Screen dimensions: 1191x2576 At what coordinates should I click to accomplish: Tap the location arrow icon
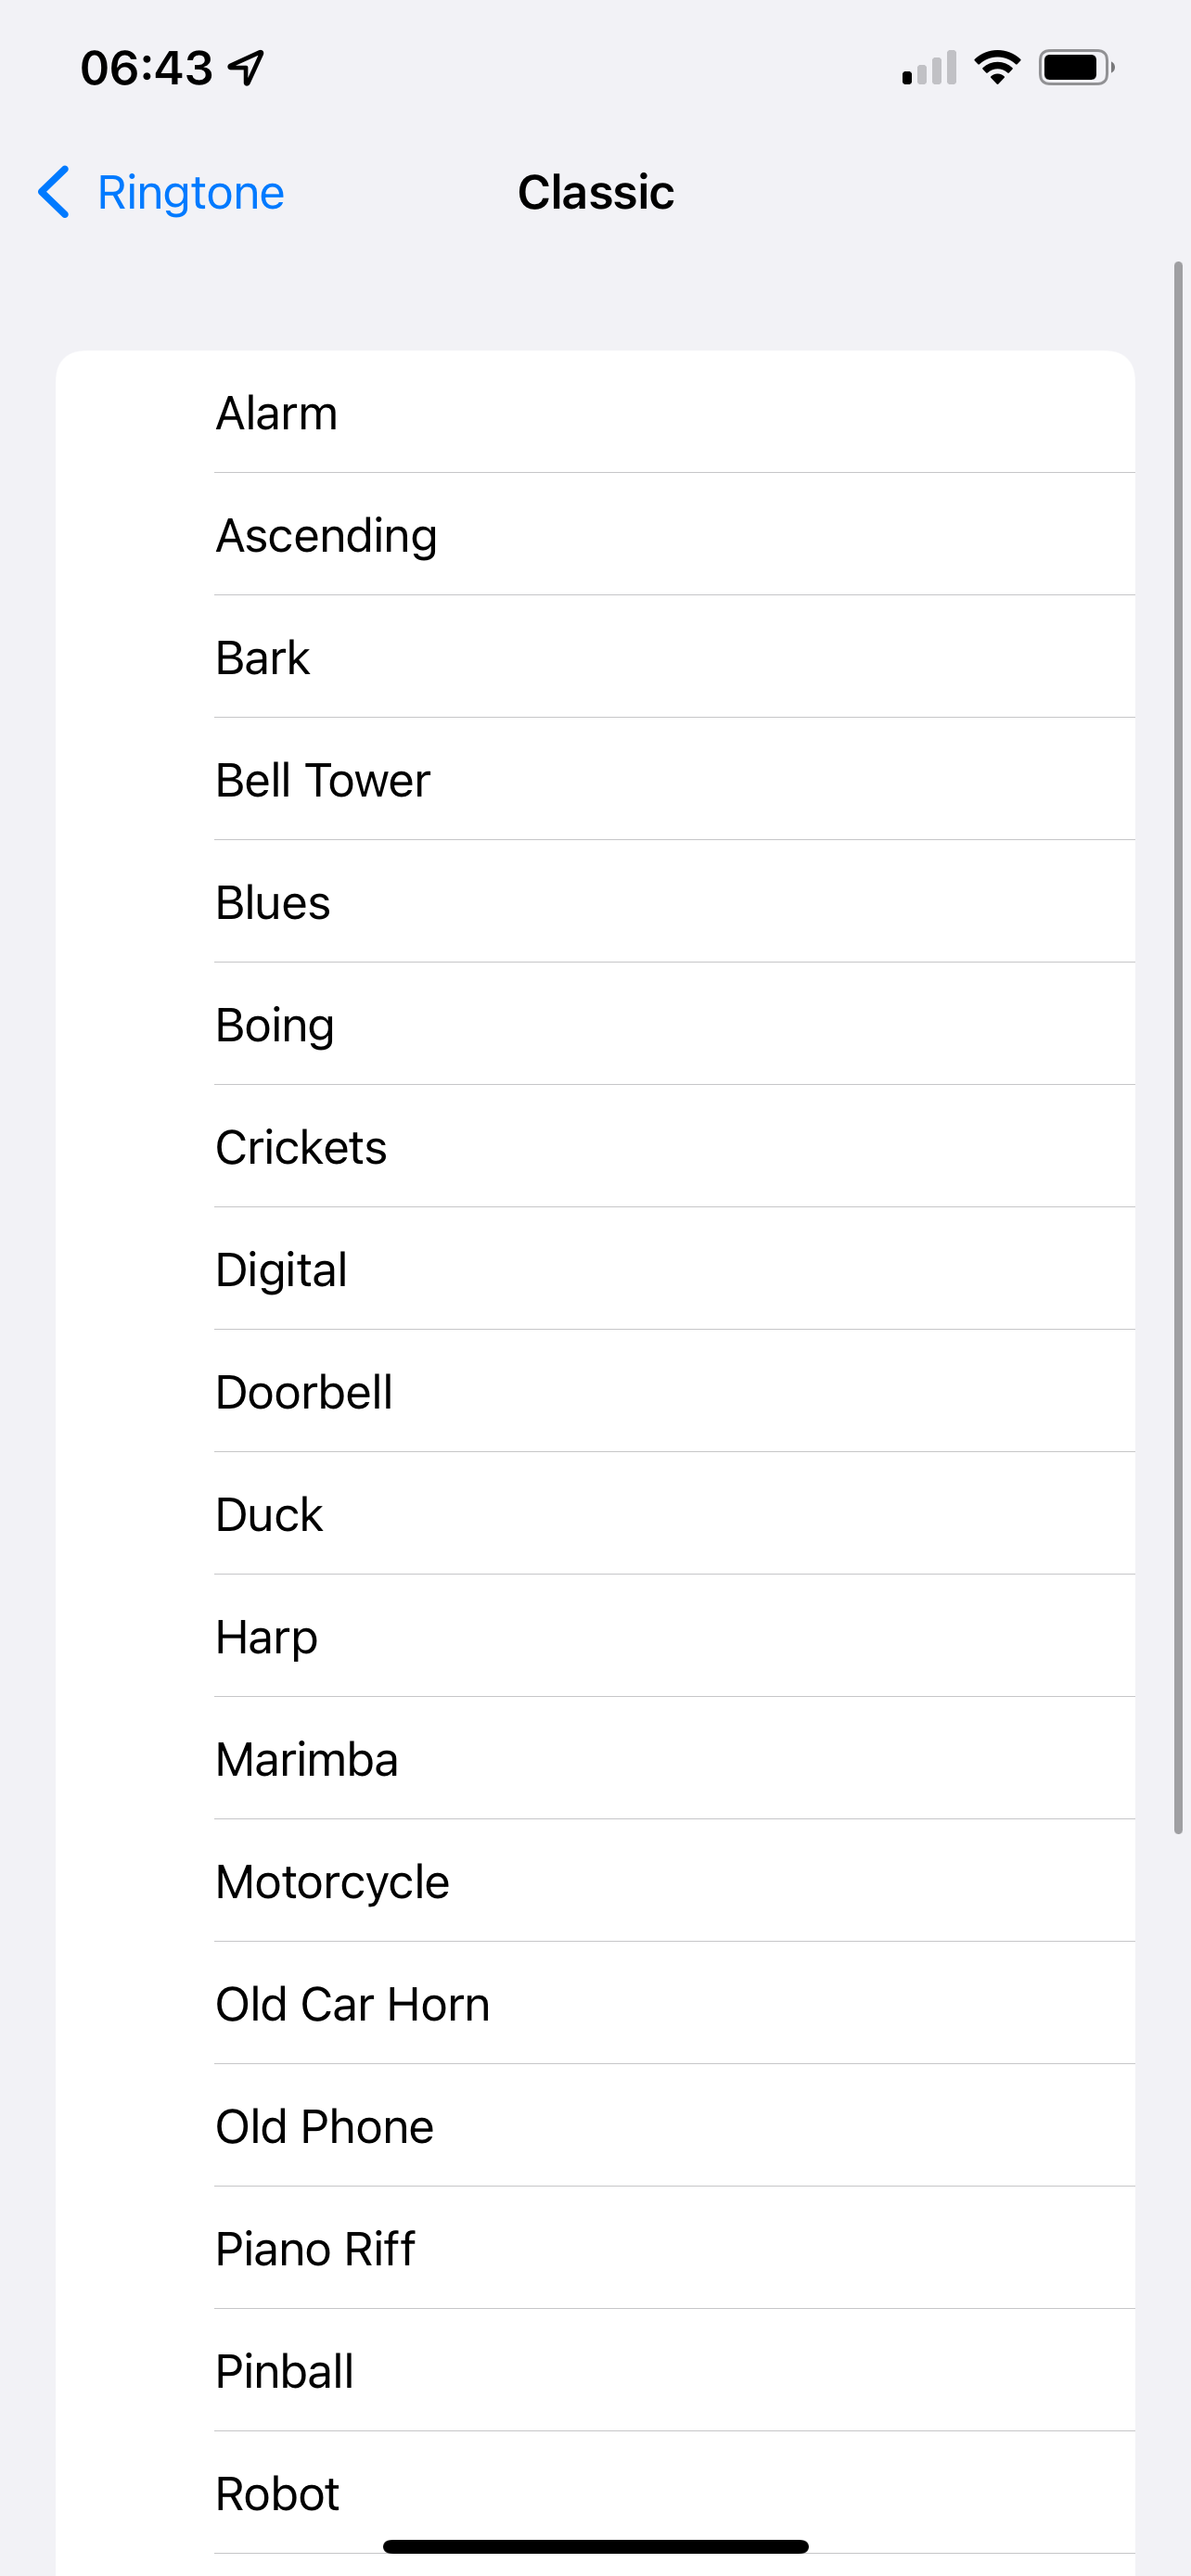(246, 68)
